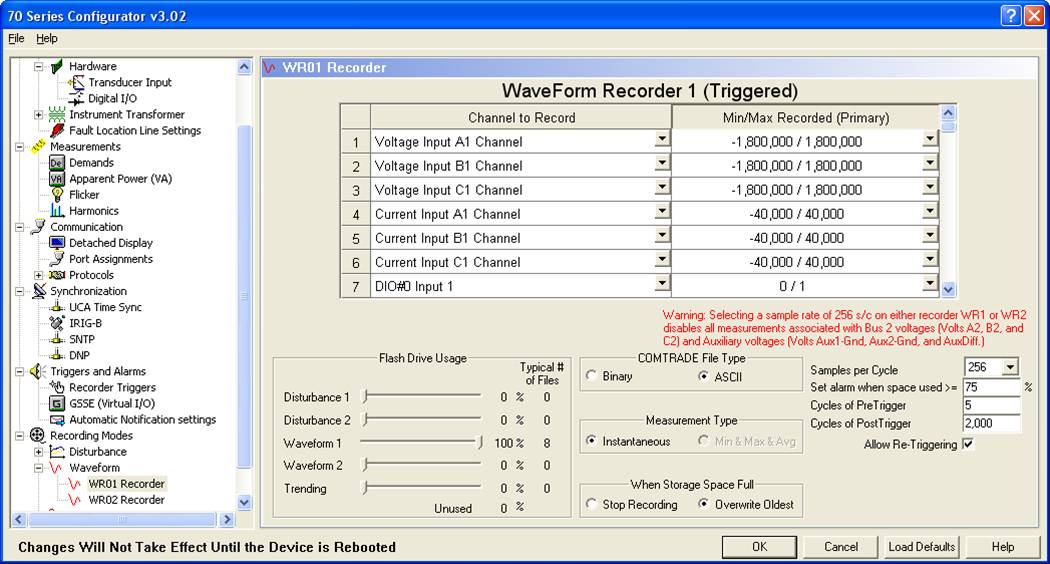This screenshot has width=1050, height=564.
Task: Click the Flicker lightbulb icon
Action: [x=58, y=195]
